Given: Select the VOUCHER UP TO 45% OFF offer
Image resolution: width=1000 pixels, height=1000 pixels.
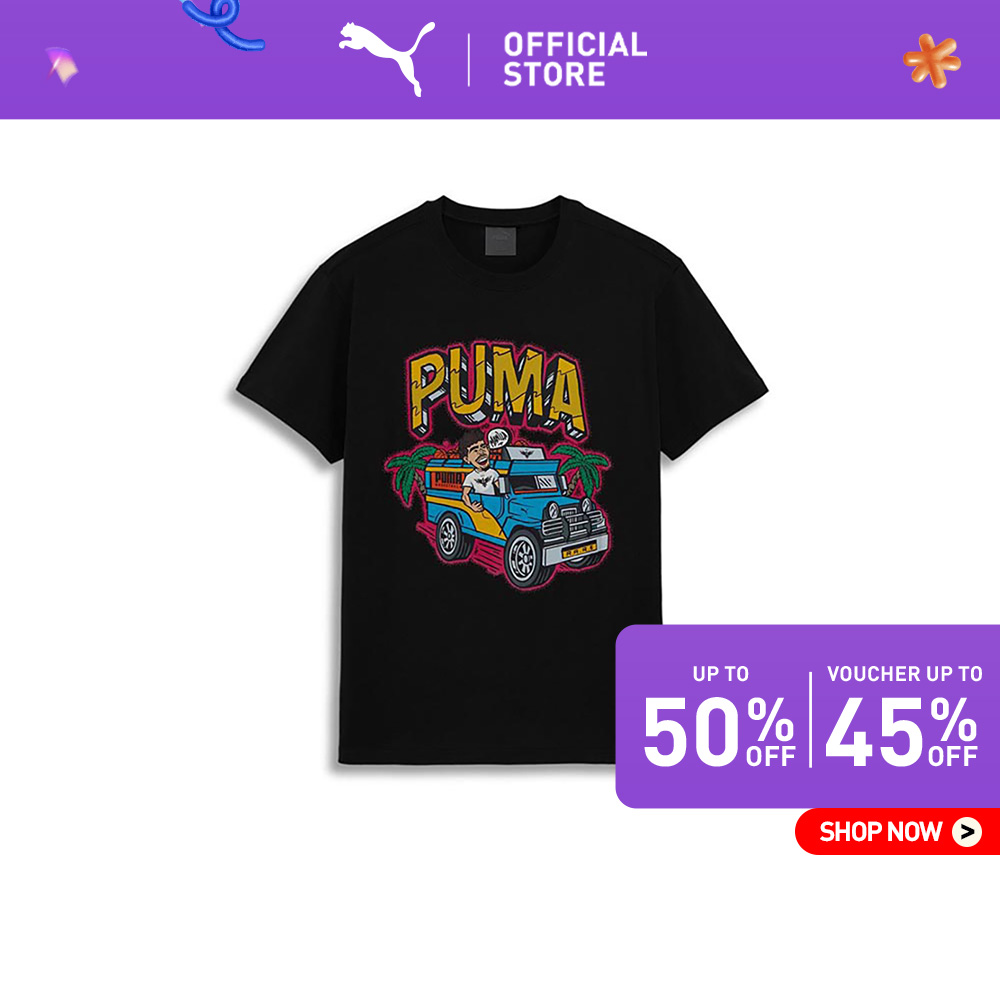Looking at the screenshot, I should coord(902,717).
